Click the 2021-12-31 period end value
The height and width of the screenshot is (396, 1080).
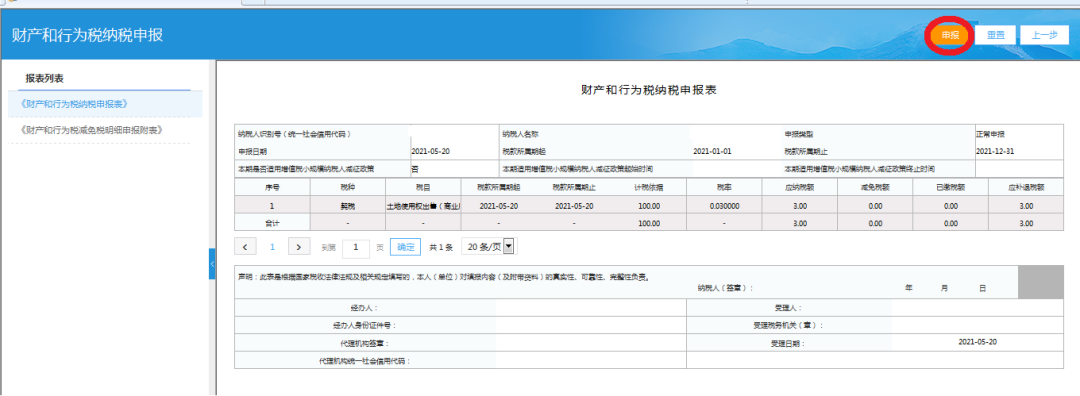[995, 152]
